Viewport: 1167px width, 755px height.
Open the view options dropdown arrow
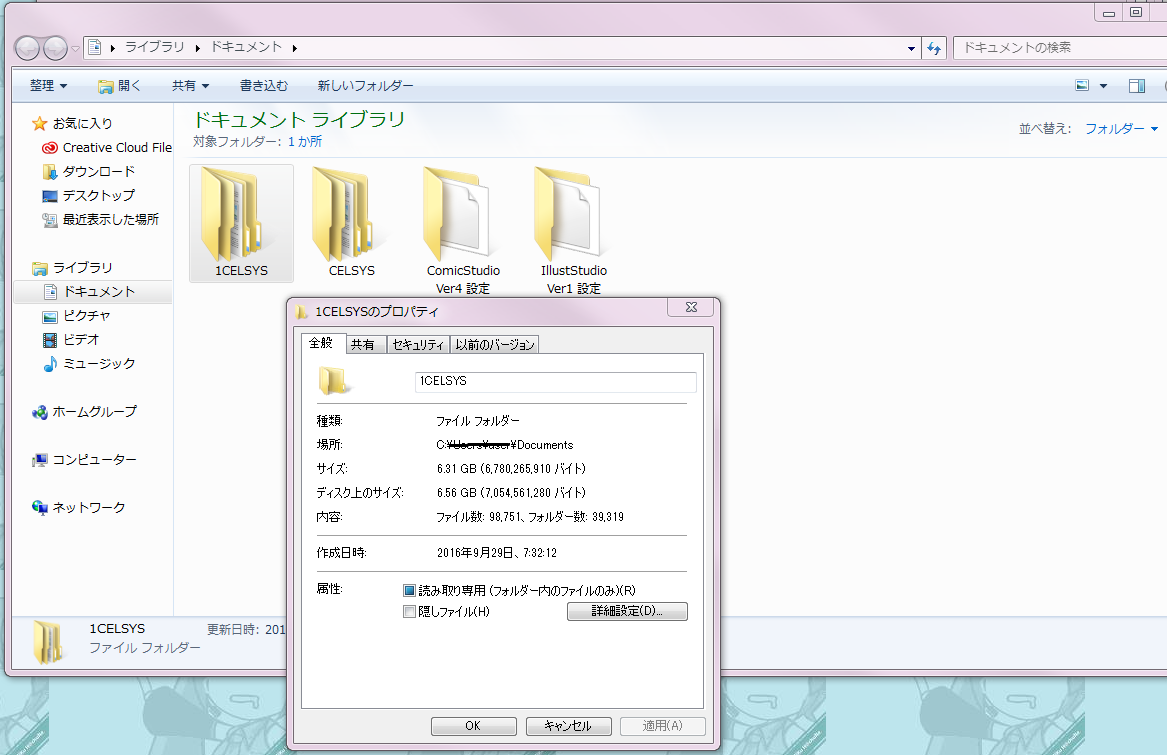pos(1103,86)
